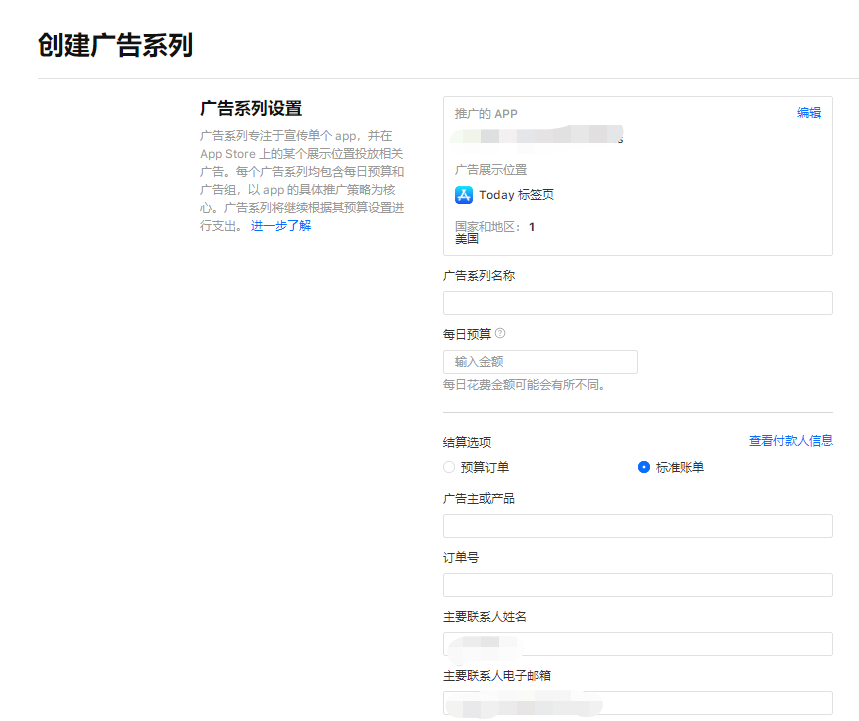Focus the 广告系列名称 input field
The height and width of the screenshot is (721, 859).
(638, 303)
